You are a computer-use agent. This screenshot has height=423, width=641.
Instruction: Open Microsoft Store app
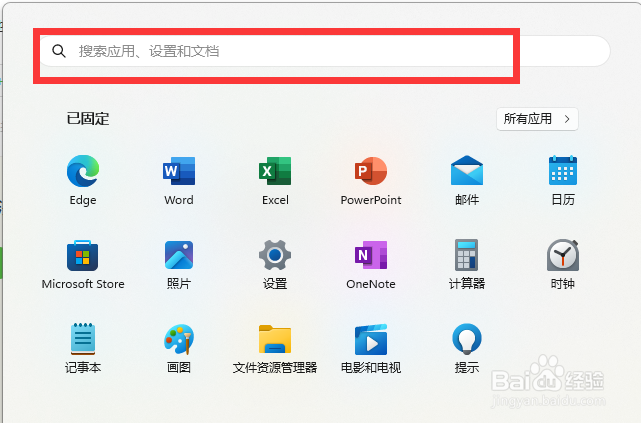(x=83, y=255)
